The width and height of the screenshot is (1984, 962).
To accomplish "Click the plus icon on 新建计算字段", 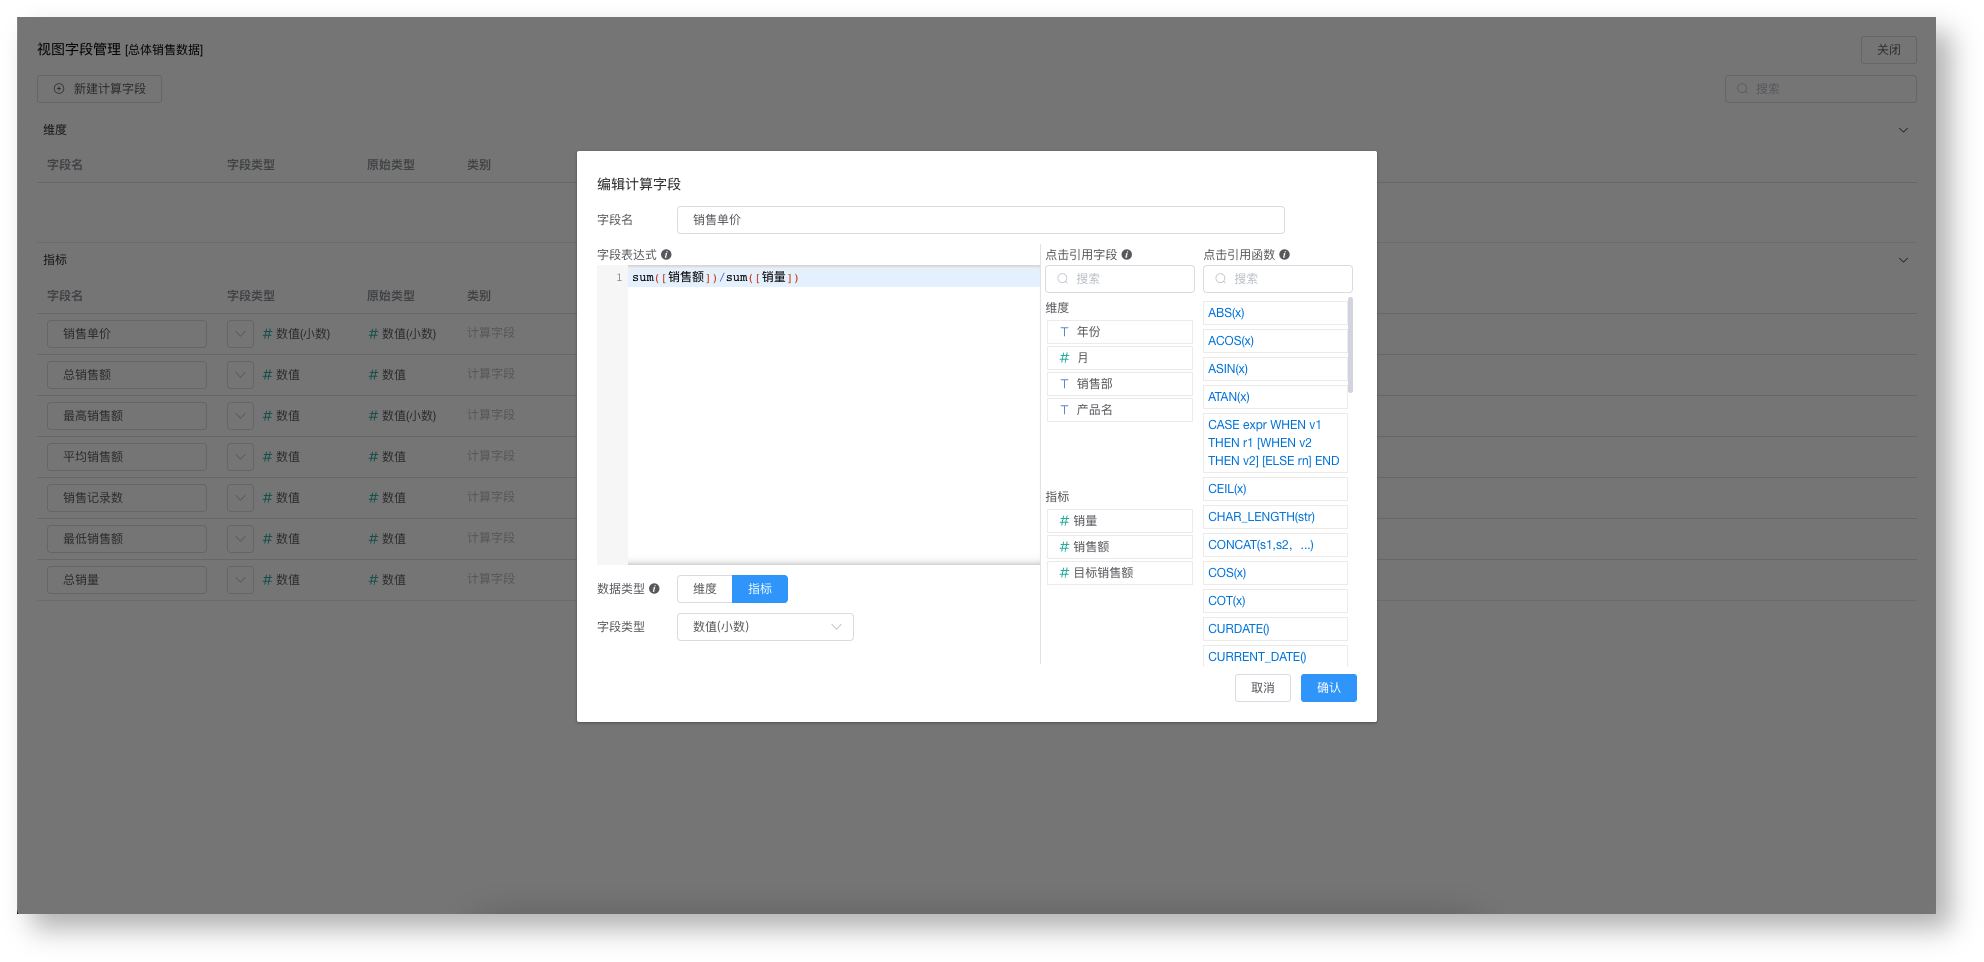I will [x=58, y=88].
